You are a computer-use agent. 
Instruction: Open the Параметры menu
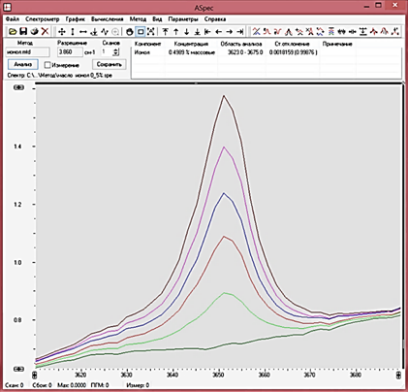(183, 19)
